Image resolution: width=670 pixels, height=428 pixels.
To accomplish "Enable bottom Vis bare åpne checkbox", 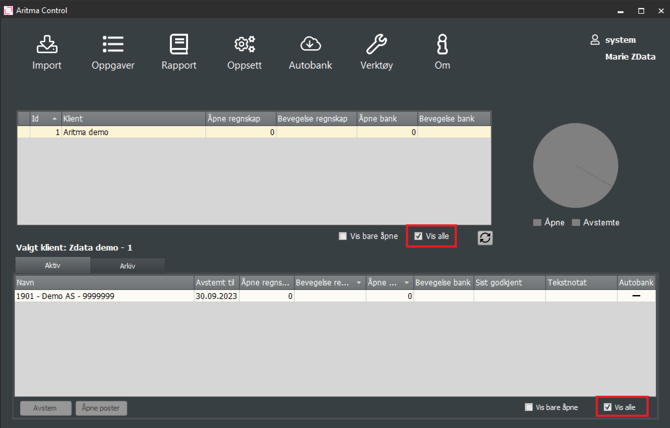I will pos(529,408).
